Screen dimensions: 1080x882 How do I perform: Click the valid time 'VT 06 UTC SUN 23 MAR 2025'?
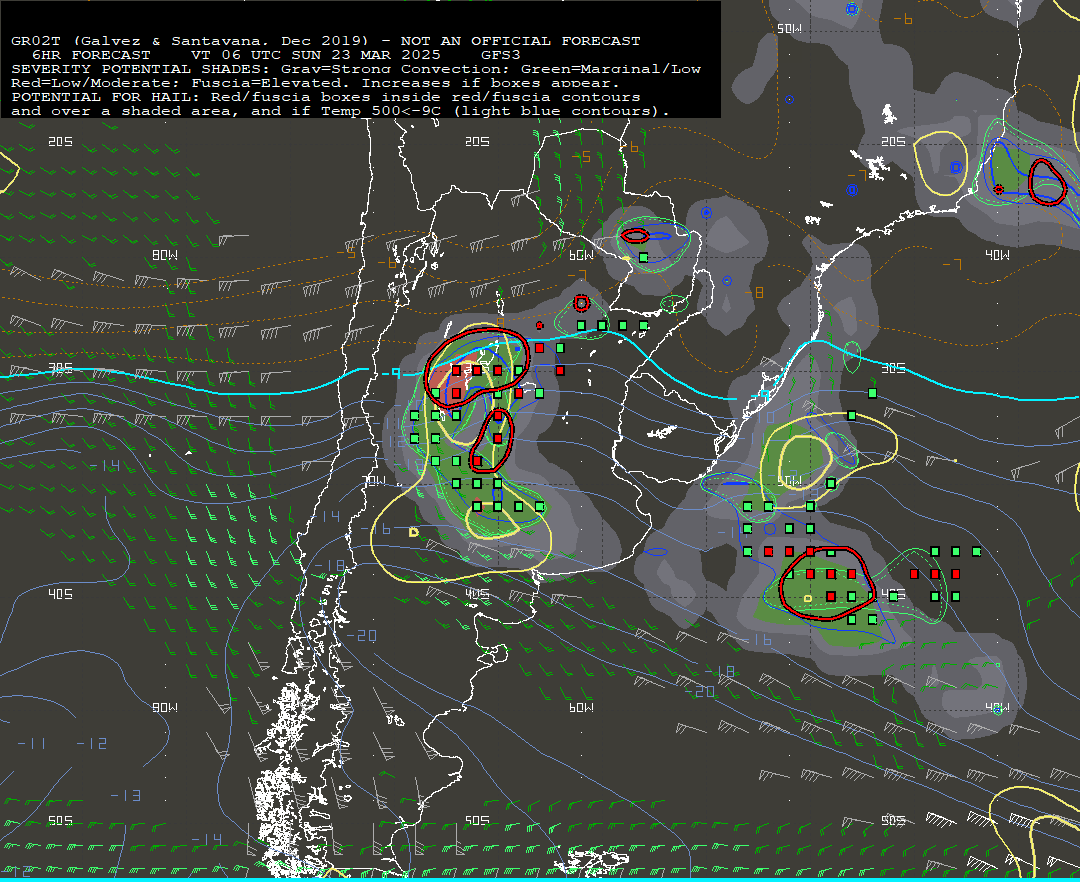click(x=316, y=55)
